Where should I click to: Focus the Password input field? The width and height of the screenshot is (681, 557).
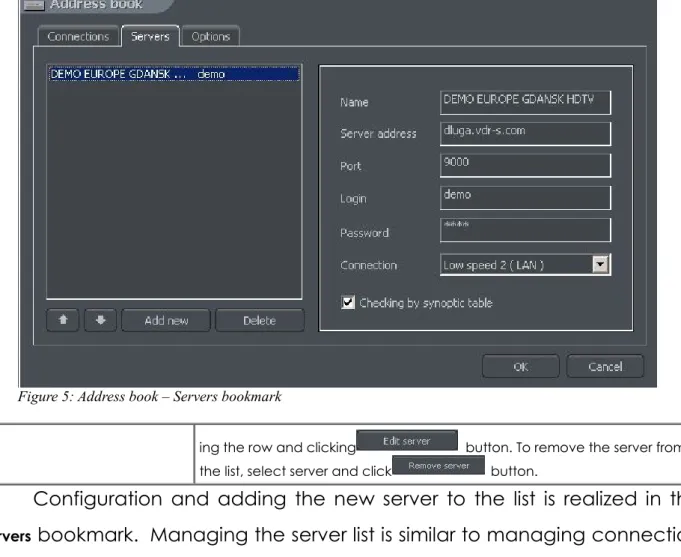click(526, 230)
